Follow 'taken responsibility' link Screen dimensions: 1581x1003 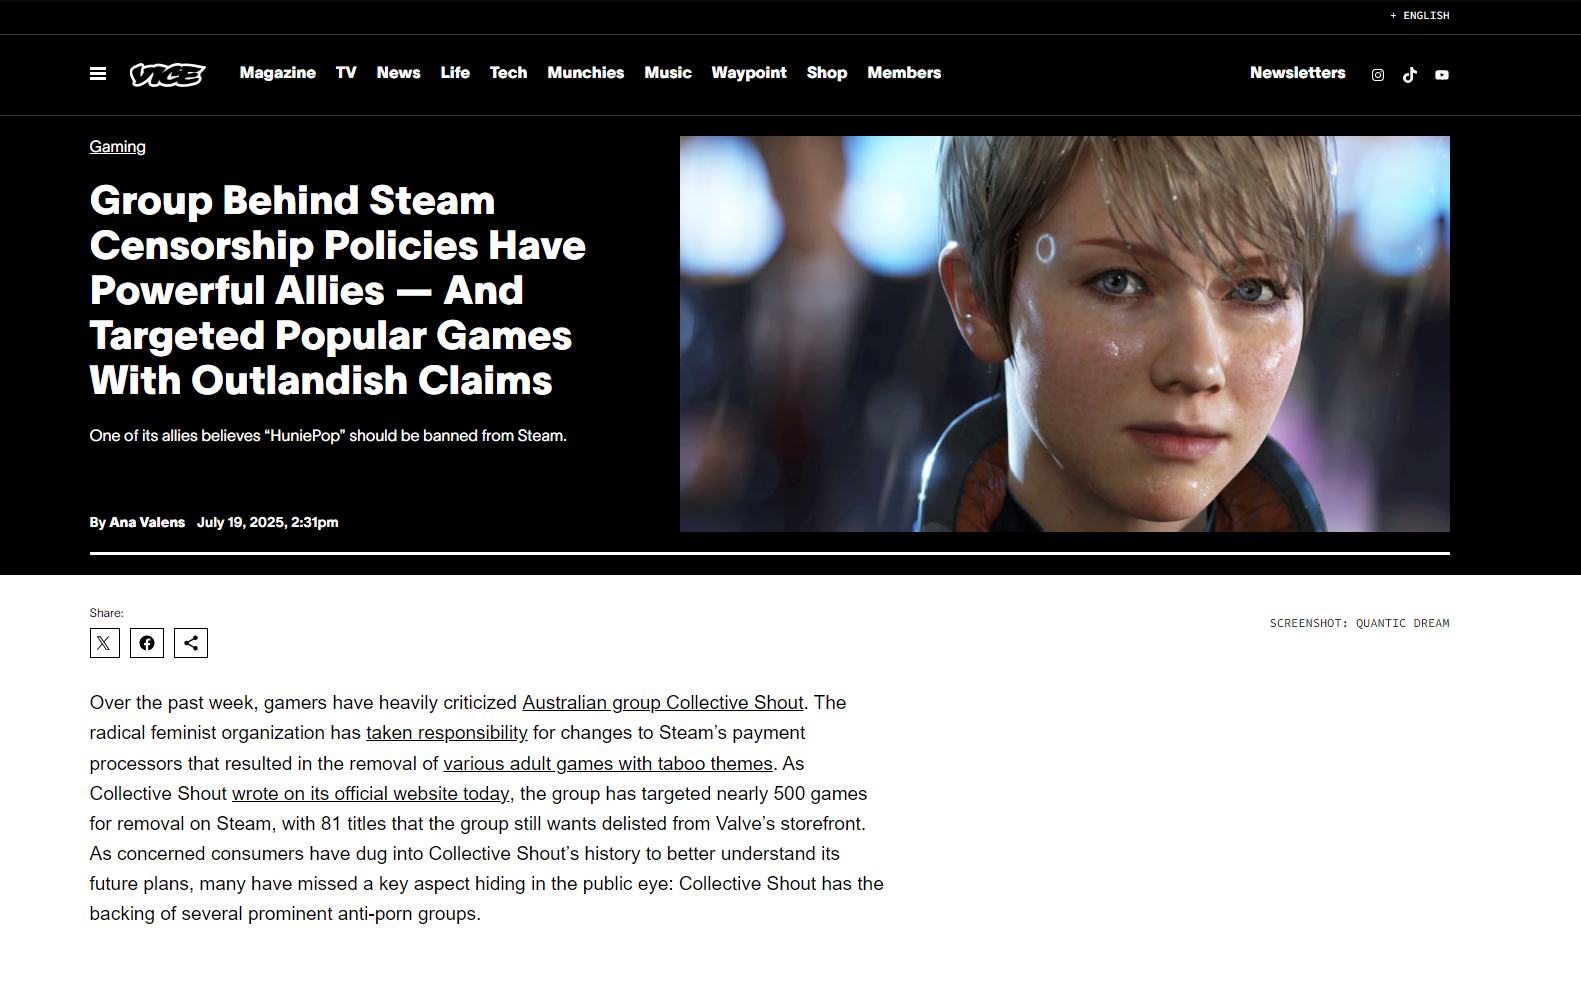click(446, 733)
